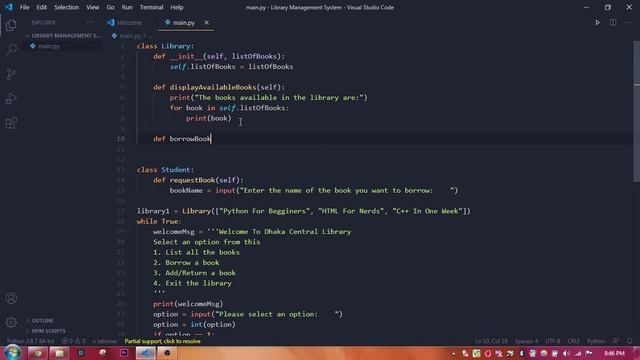The width and height of the screenshot is (640, 360).
Task: Open File Explorer from the taskbar
Action: tap(59, 353)
